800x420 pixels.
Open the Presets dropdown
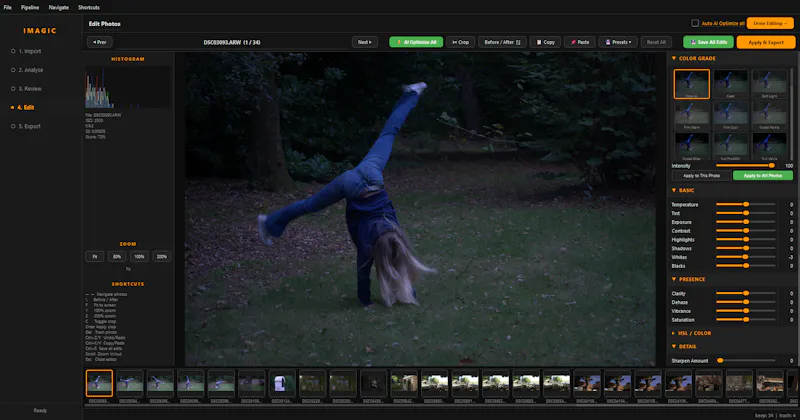[x=618, y=42]
